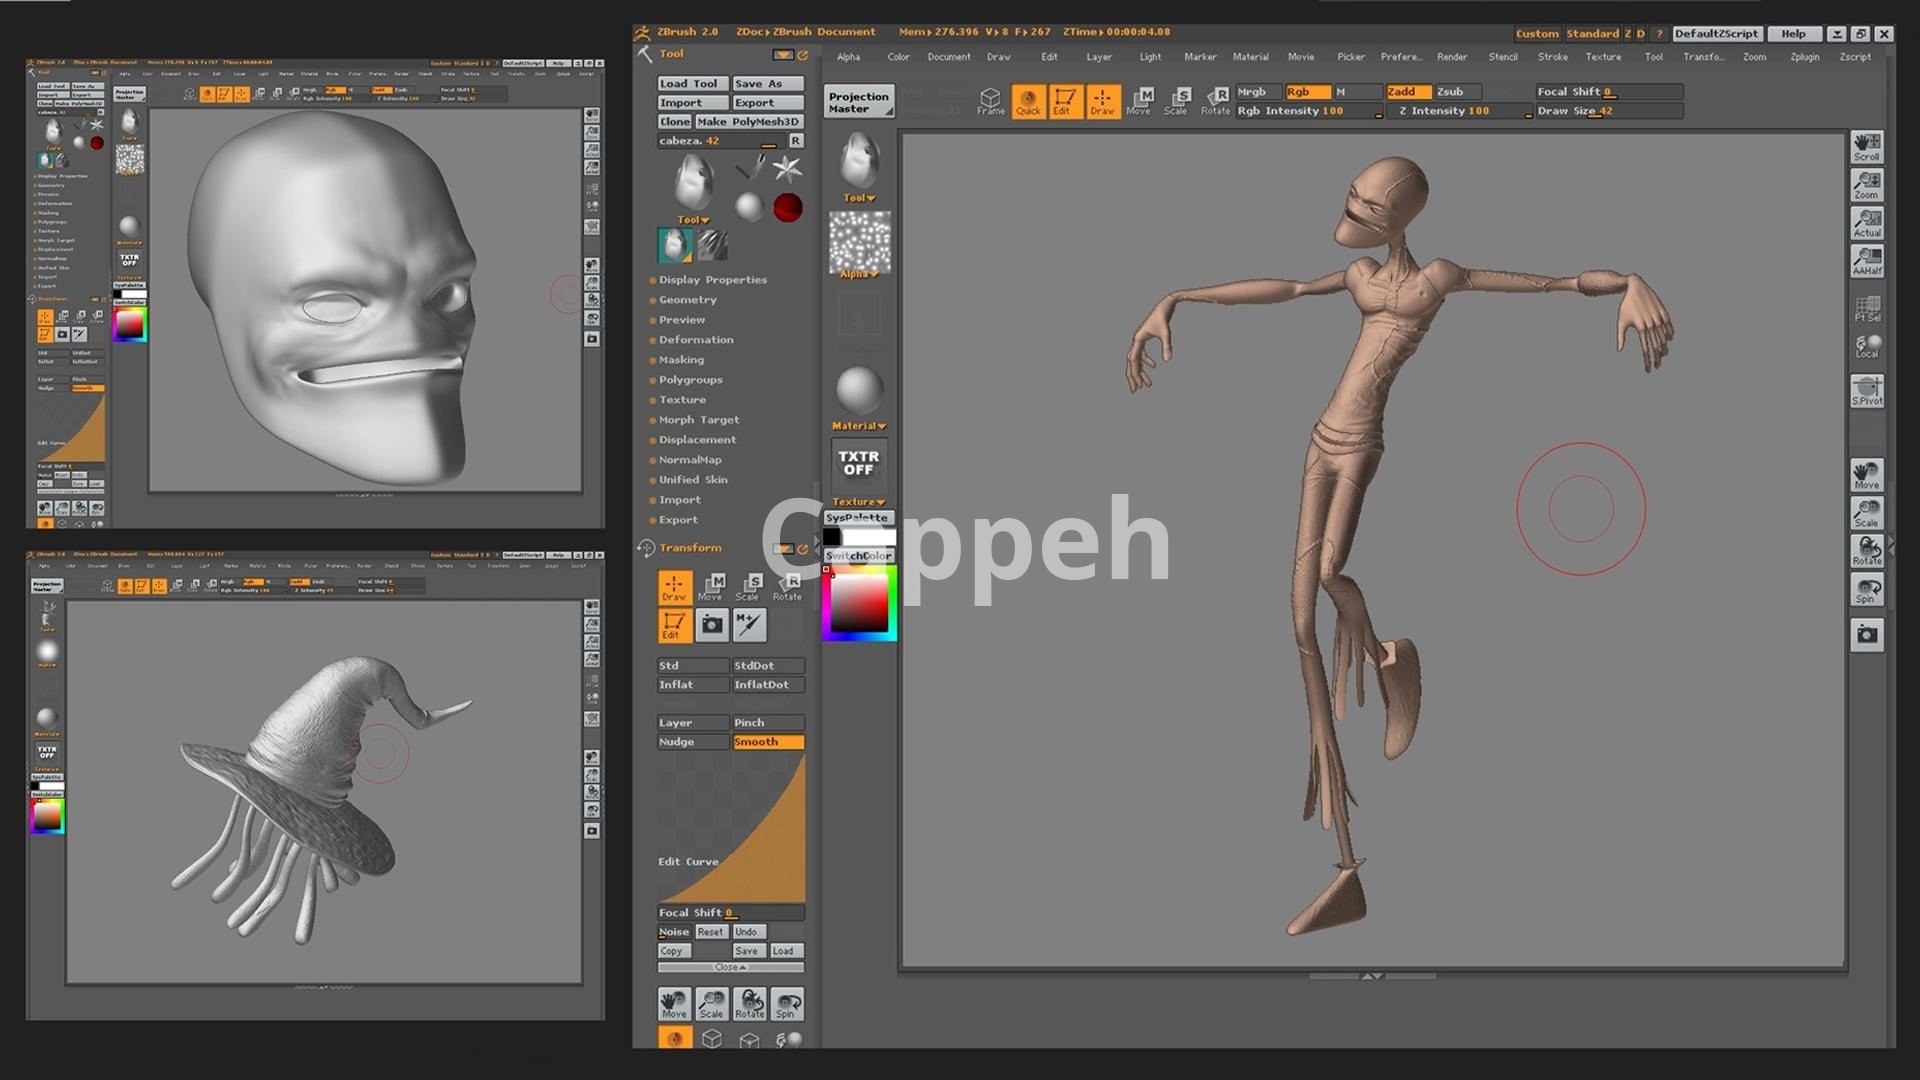Click the Zoom magnifier icon
The height and width of the screenshot is (1080, 1920).
click(x=1866, y=184)
